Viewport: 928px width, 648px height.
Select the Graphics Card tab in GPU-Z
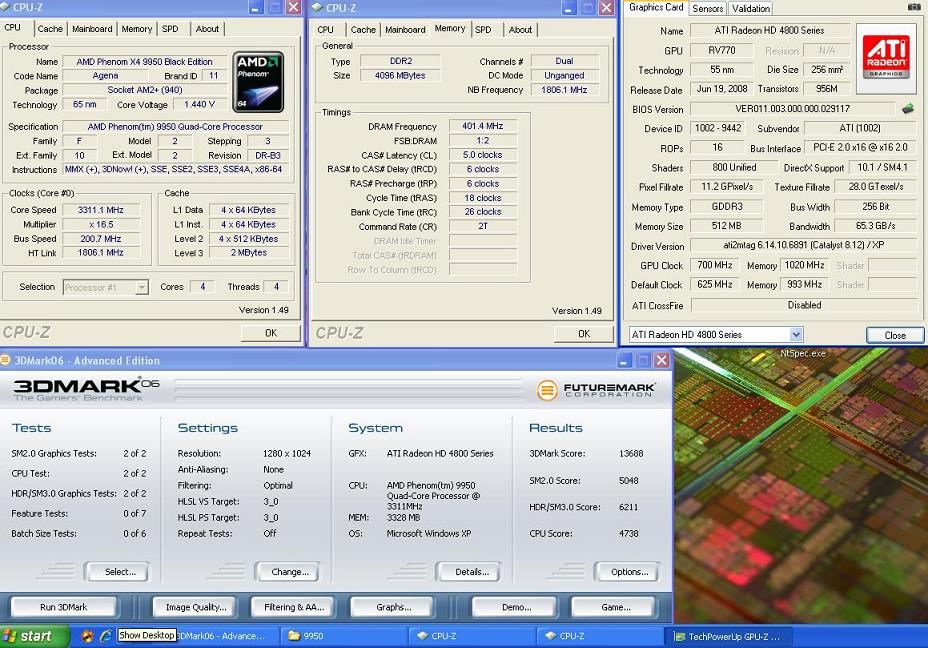pos(656,7)
